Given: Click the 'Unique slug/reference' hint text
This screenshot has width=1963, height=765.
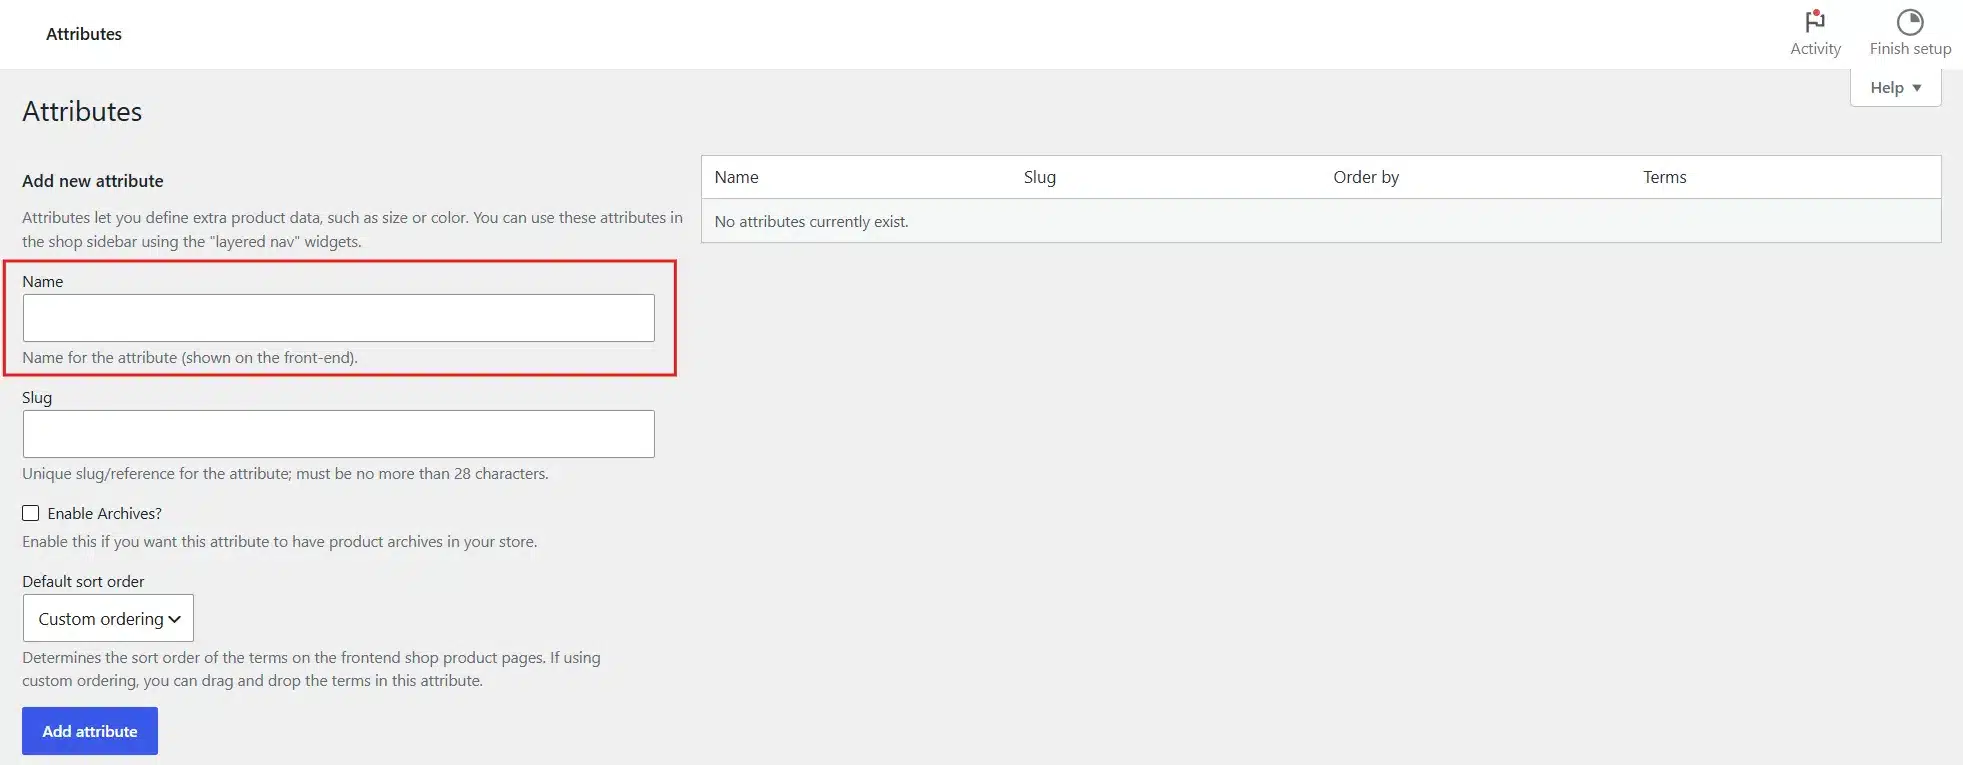Looking at the screenshot, I should [x=285, y=473].
